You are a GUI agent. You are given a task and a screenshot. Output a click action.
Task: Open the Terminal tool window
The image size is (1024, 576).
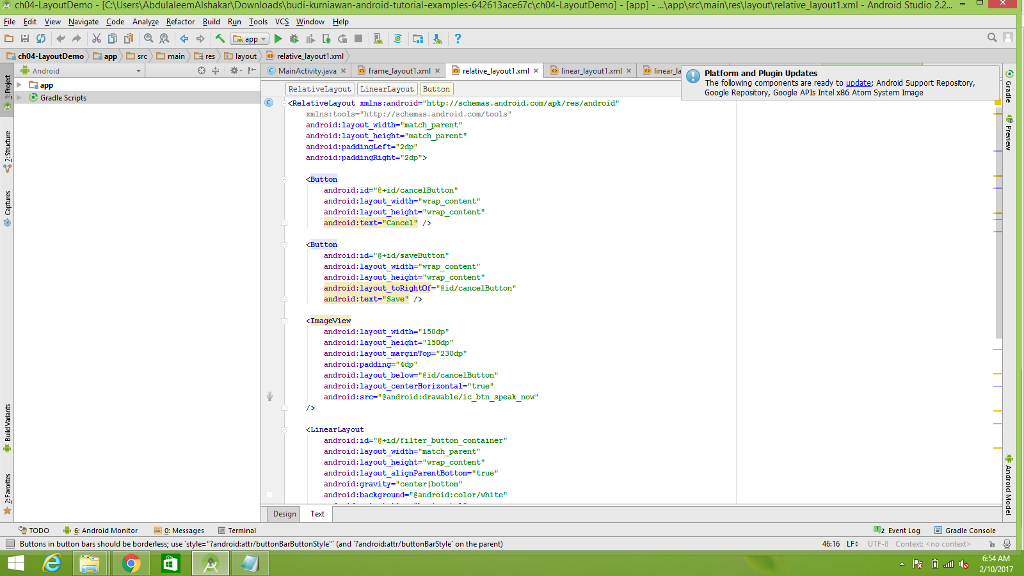(236, 530)
